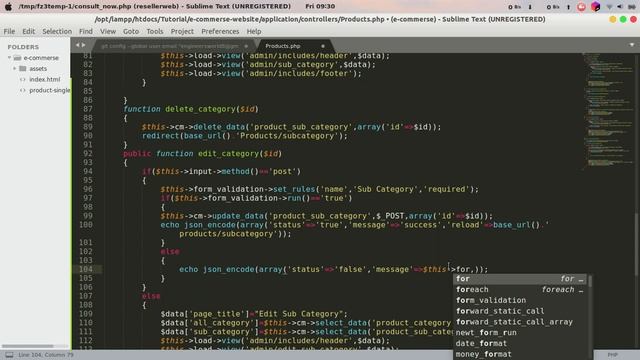Click line number 92 in the gutter

(88, 153)
